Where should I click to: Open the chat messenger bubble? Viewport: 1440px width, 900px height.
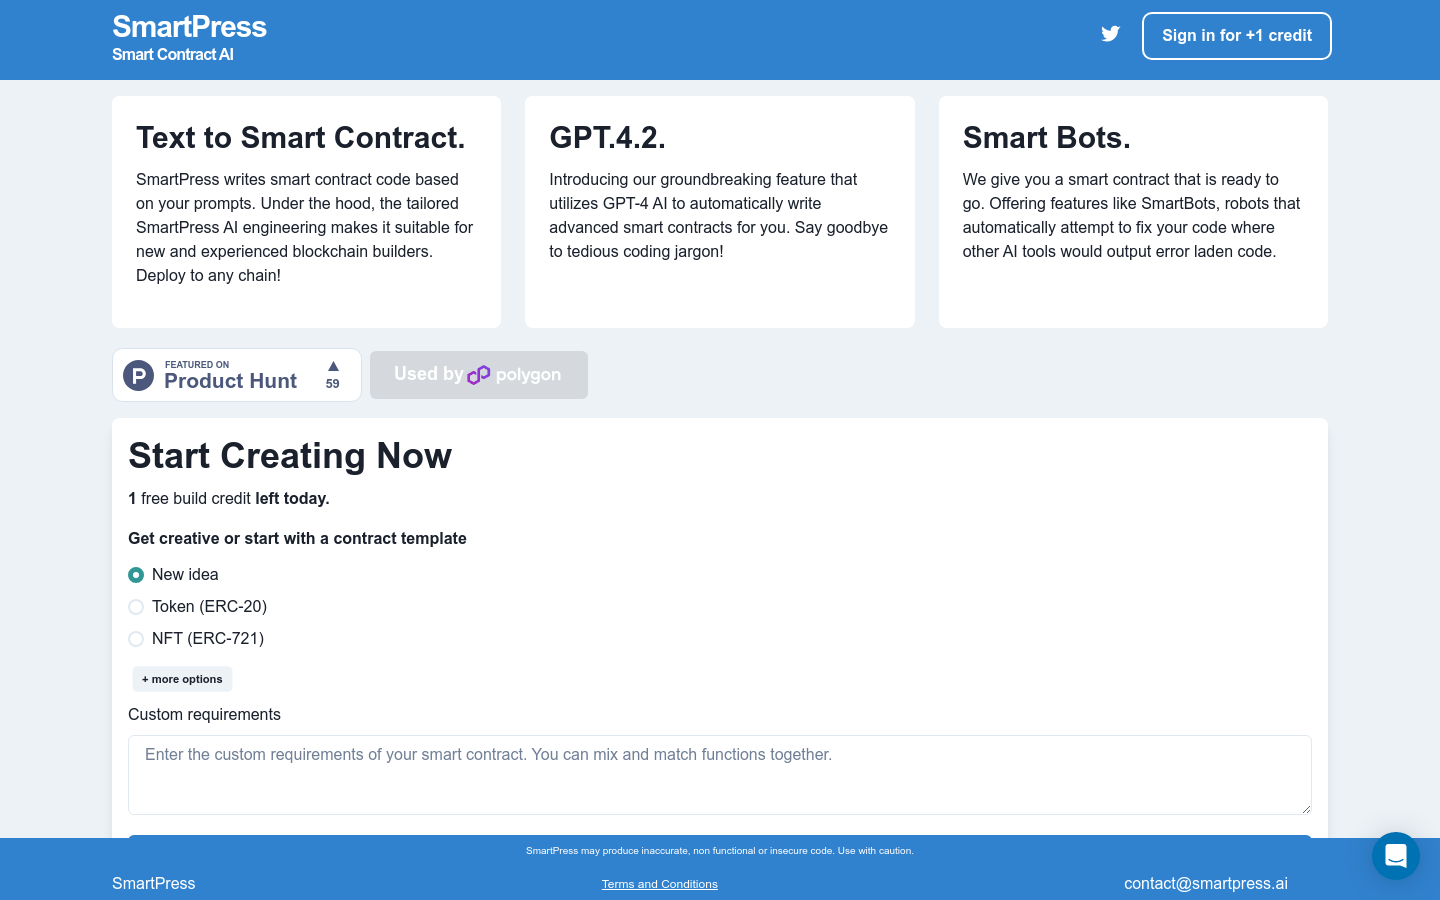pyautogui.click(x=1396, y=856)
